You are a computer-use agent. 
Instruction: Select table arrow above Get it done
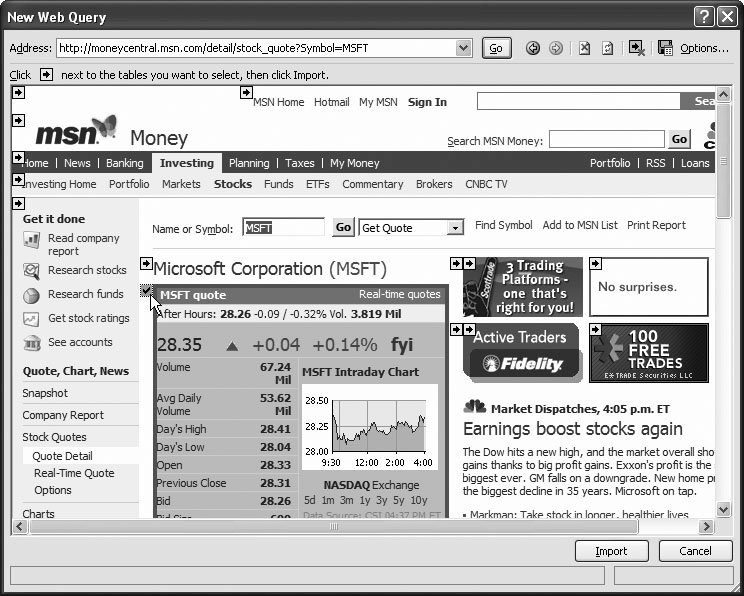[18, 204]
